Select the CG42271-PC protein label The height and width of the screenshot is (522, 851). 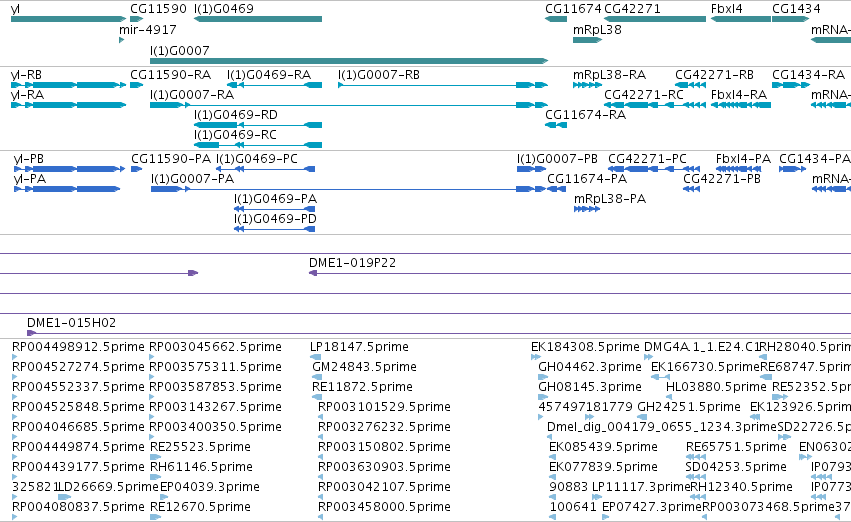647,159
